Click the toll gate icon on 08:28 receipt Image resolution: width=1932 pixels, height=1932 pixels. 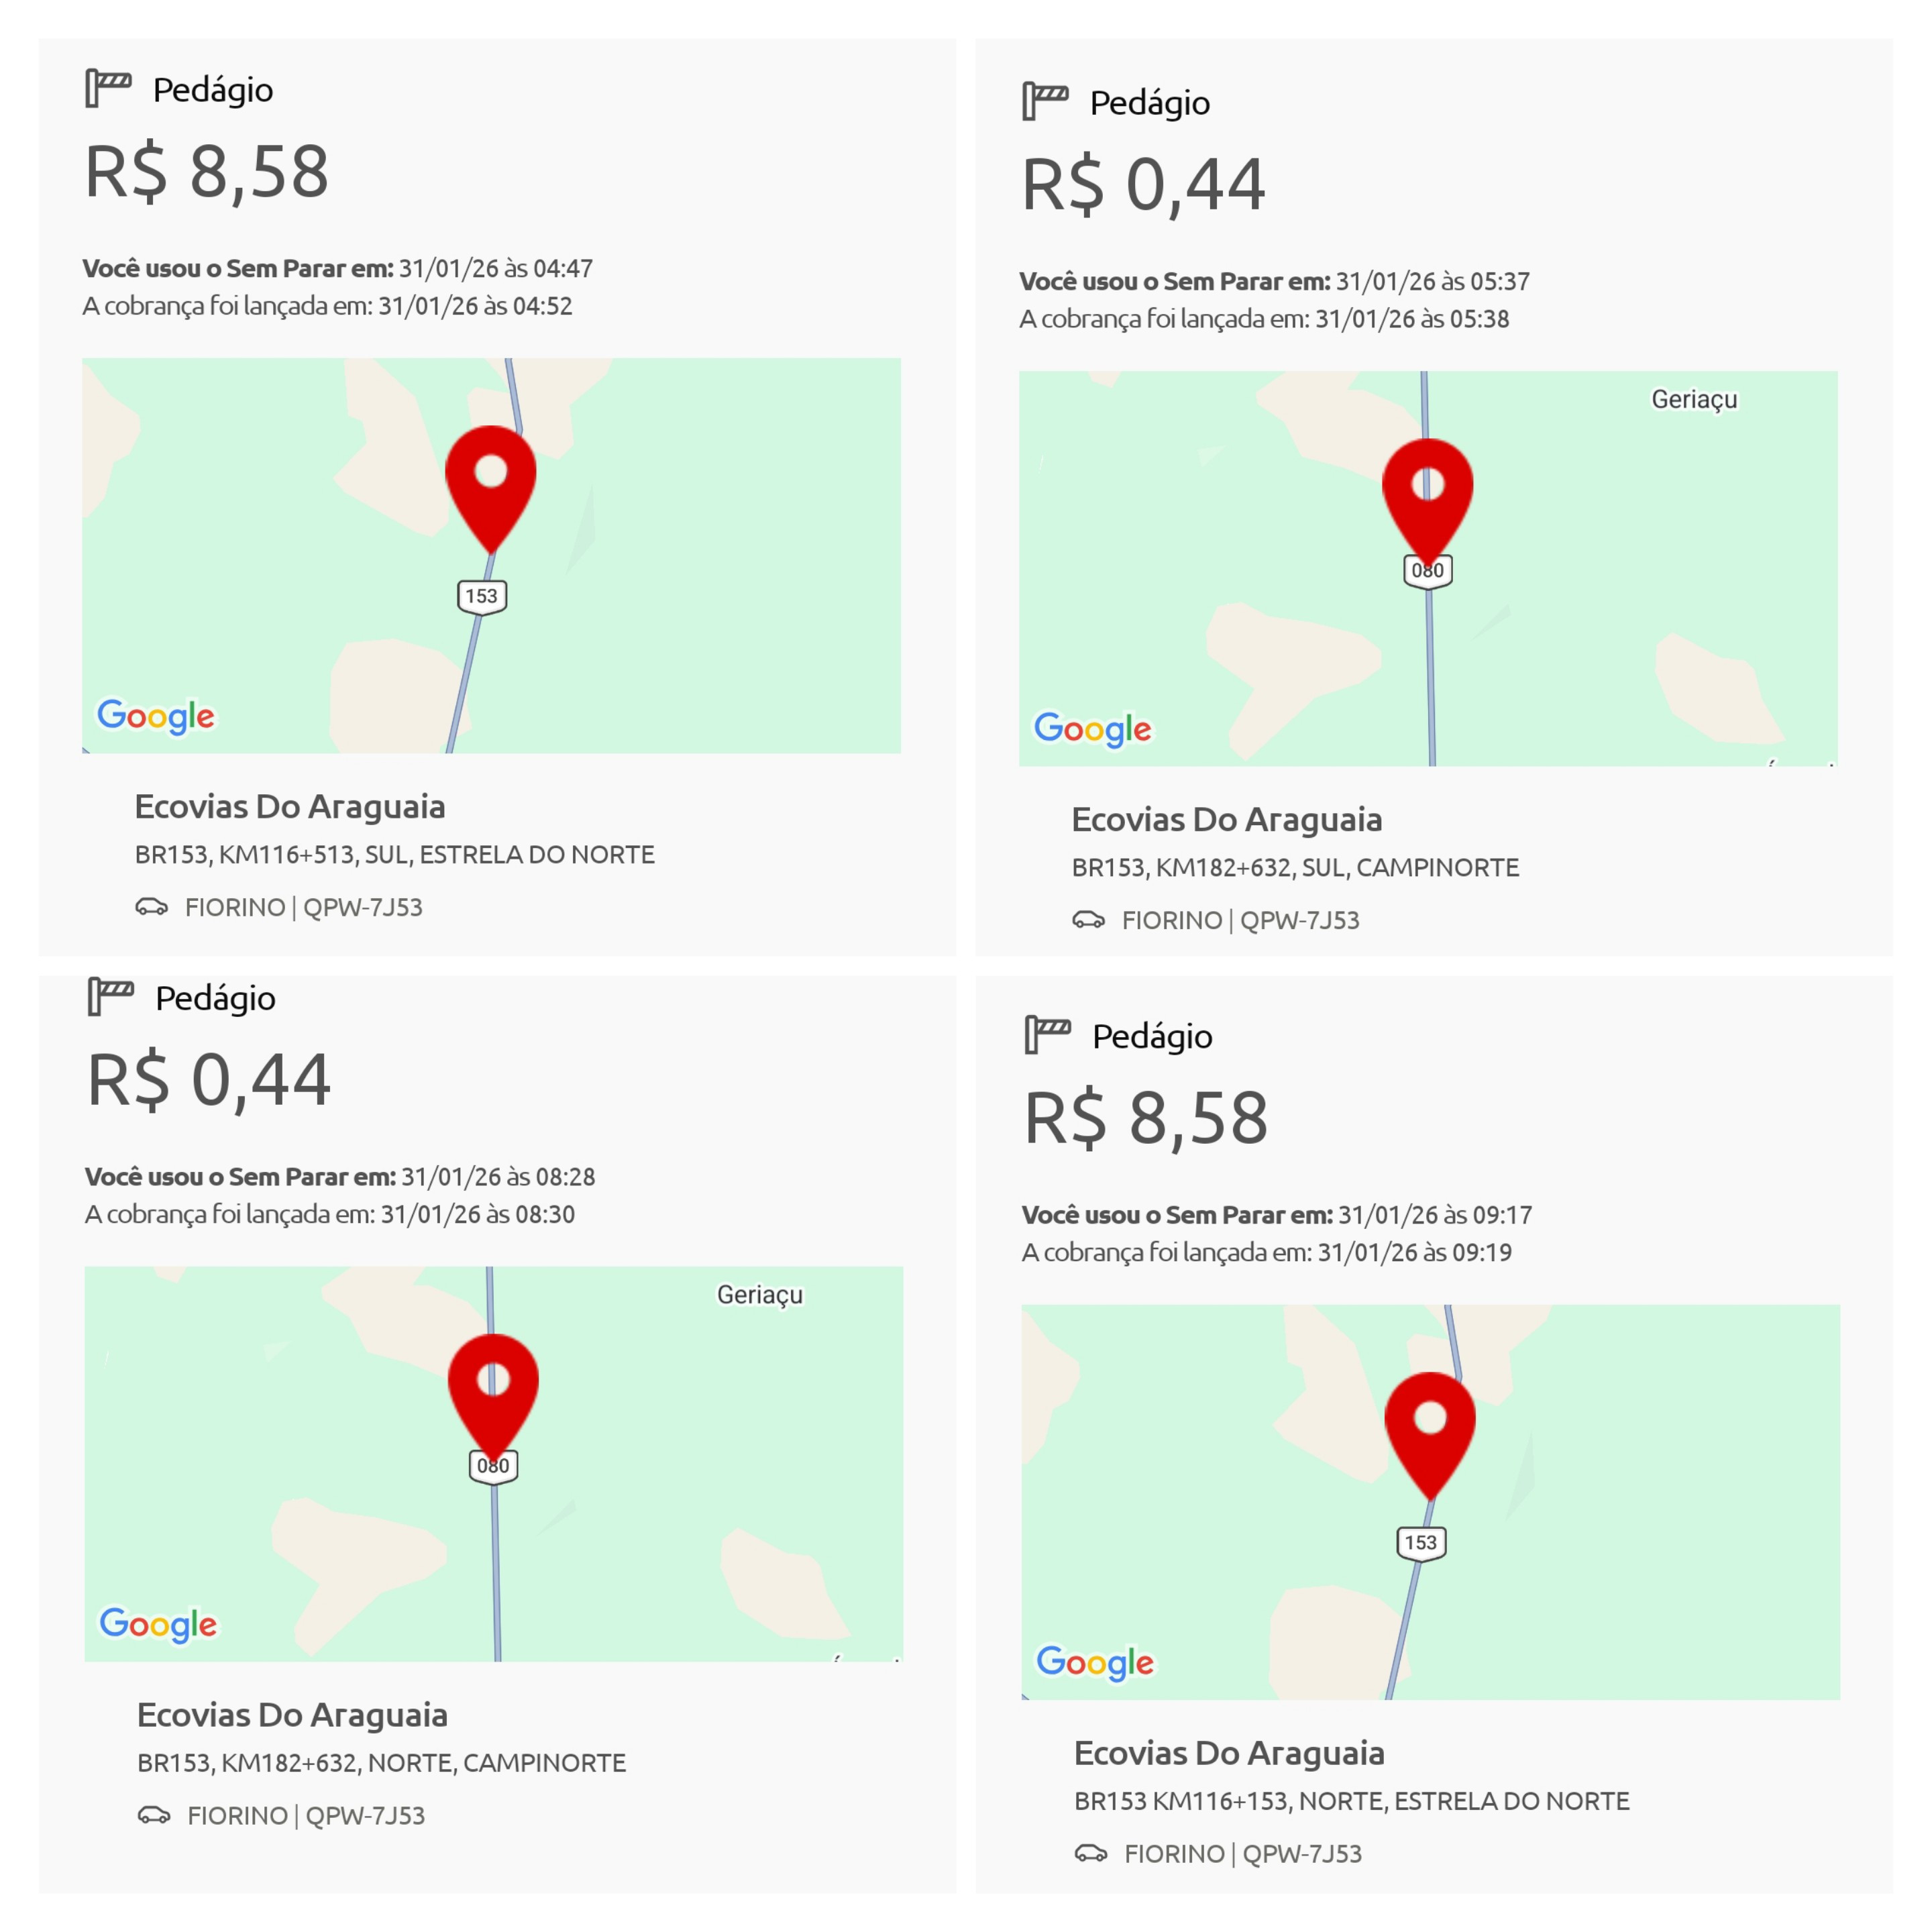click(x=110, y=996)
